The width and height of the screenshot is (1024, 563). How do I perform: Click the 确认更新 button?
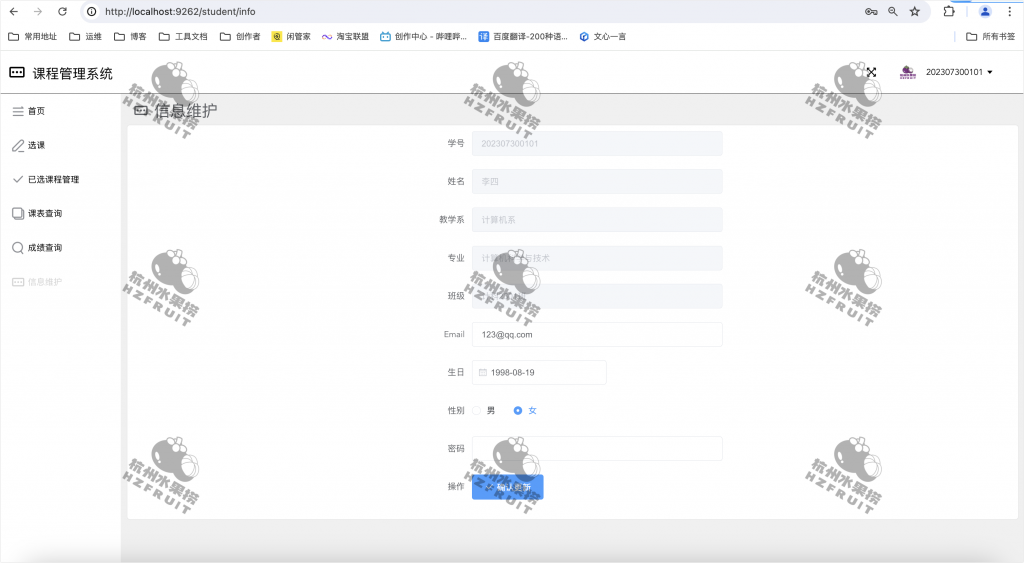507,487
